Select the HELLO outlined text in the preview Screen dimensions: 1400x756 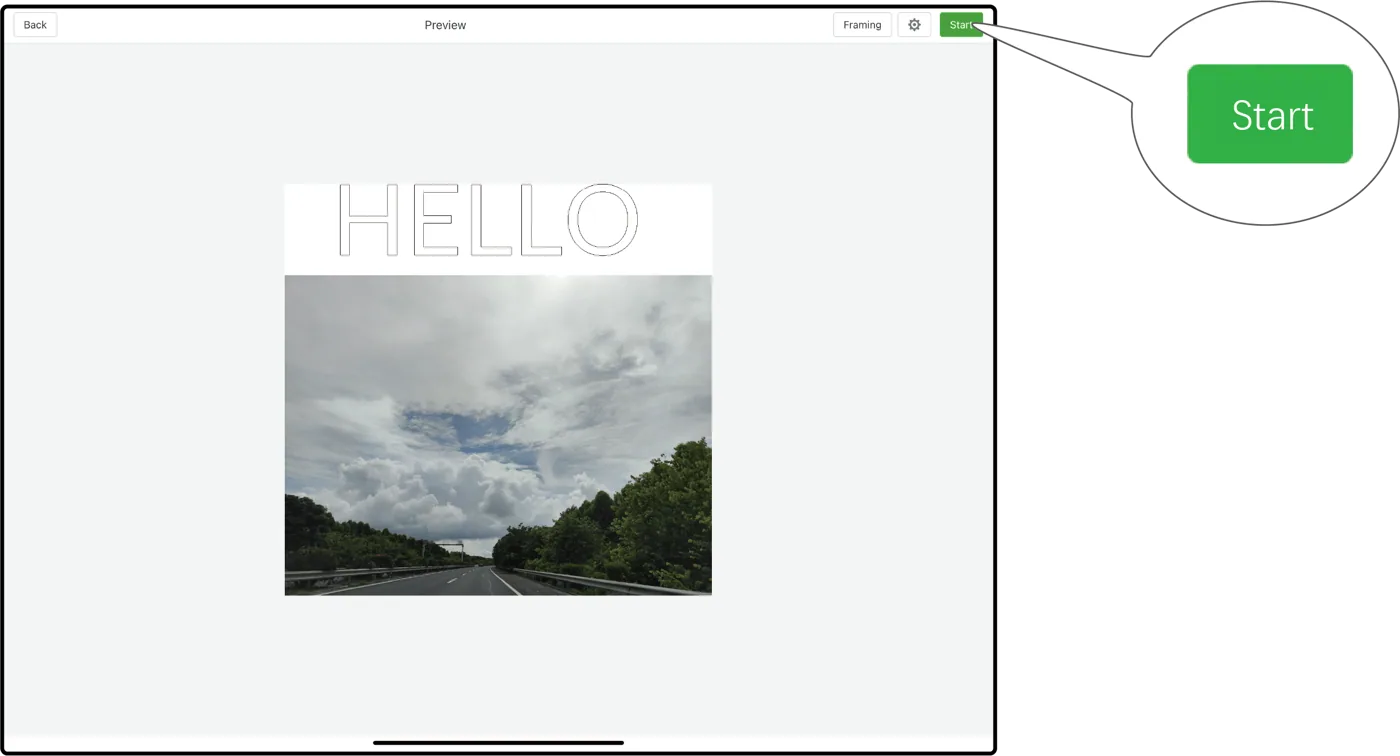(x=488, y=220)
